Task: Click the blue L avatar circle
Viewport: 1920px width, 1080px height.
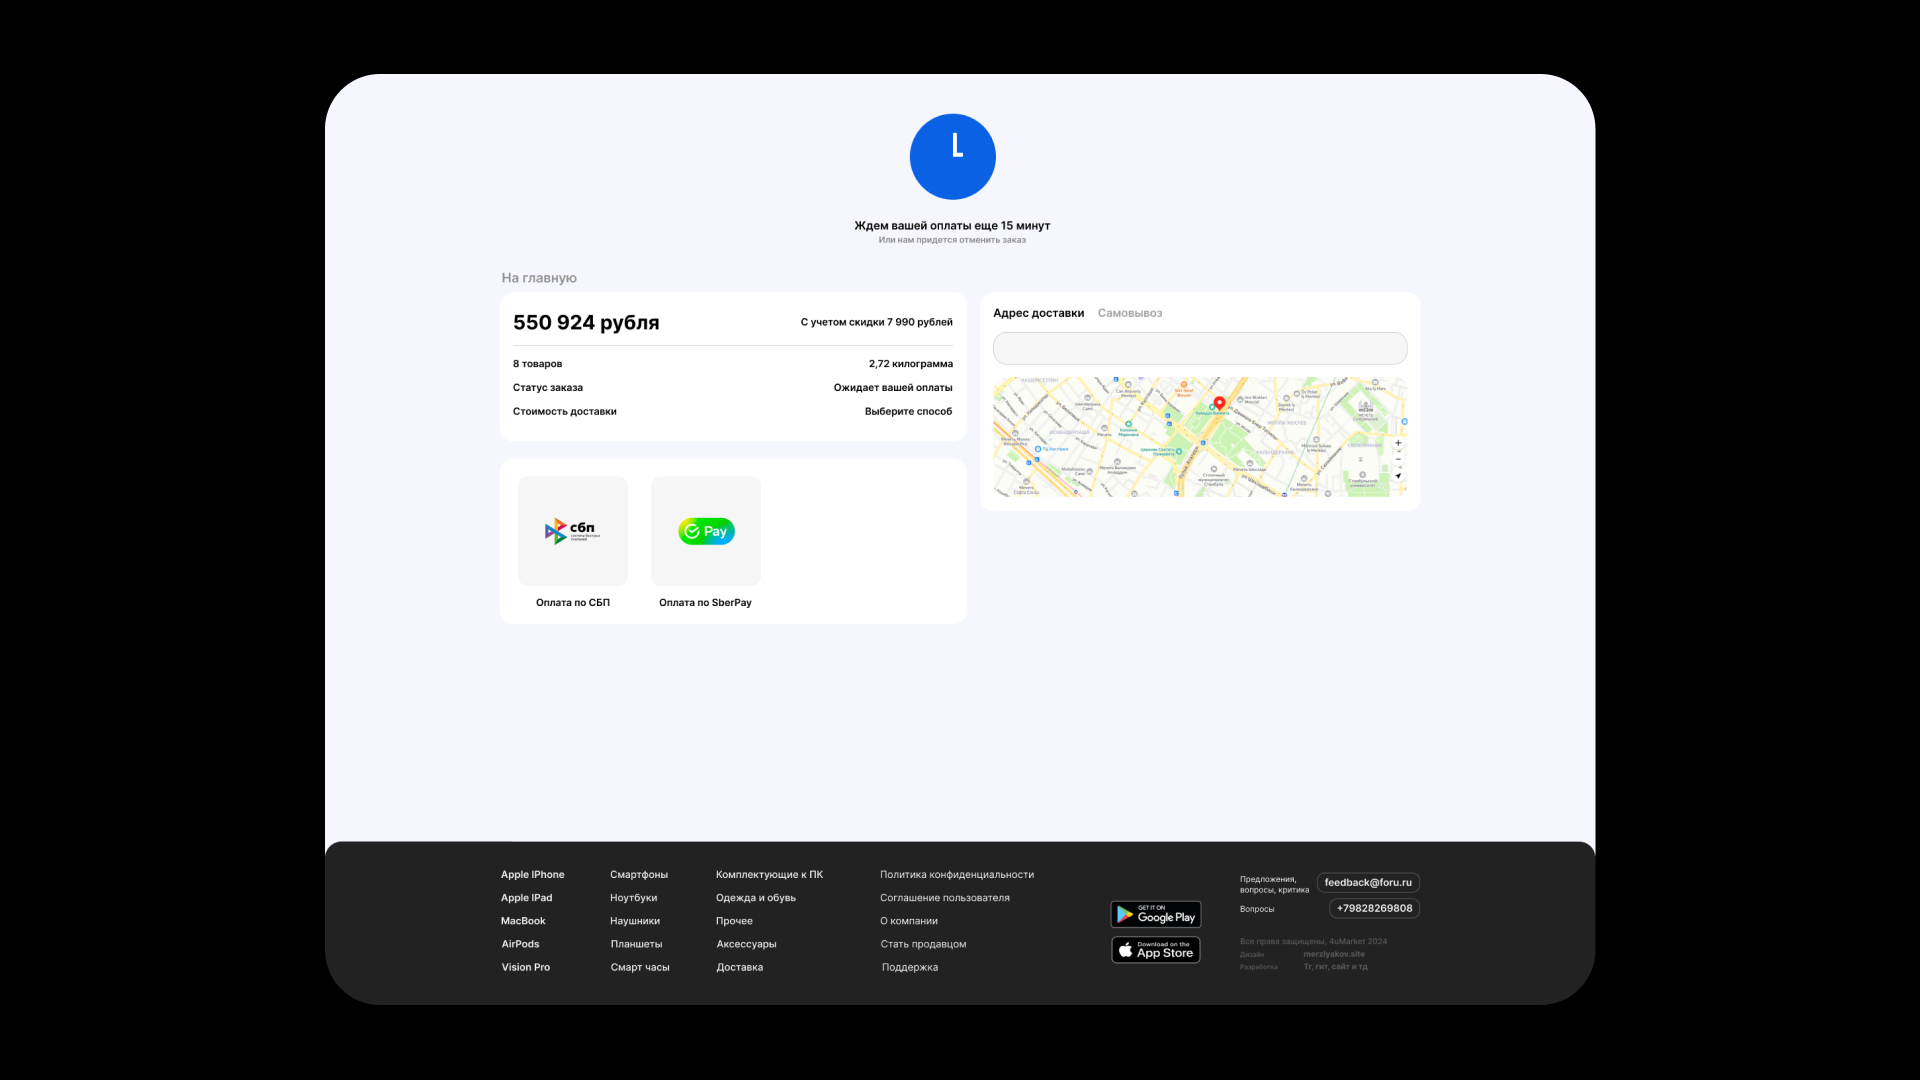Action: 952,157
